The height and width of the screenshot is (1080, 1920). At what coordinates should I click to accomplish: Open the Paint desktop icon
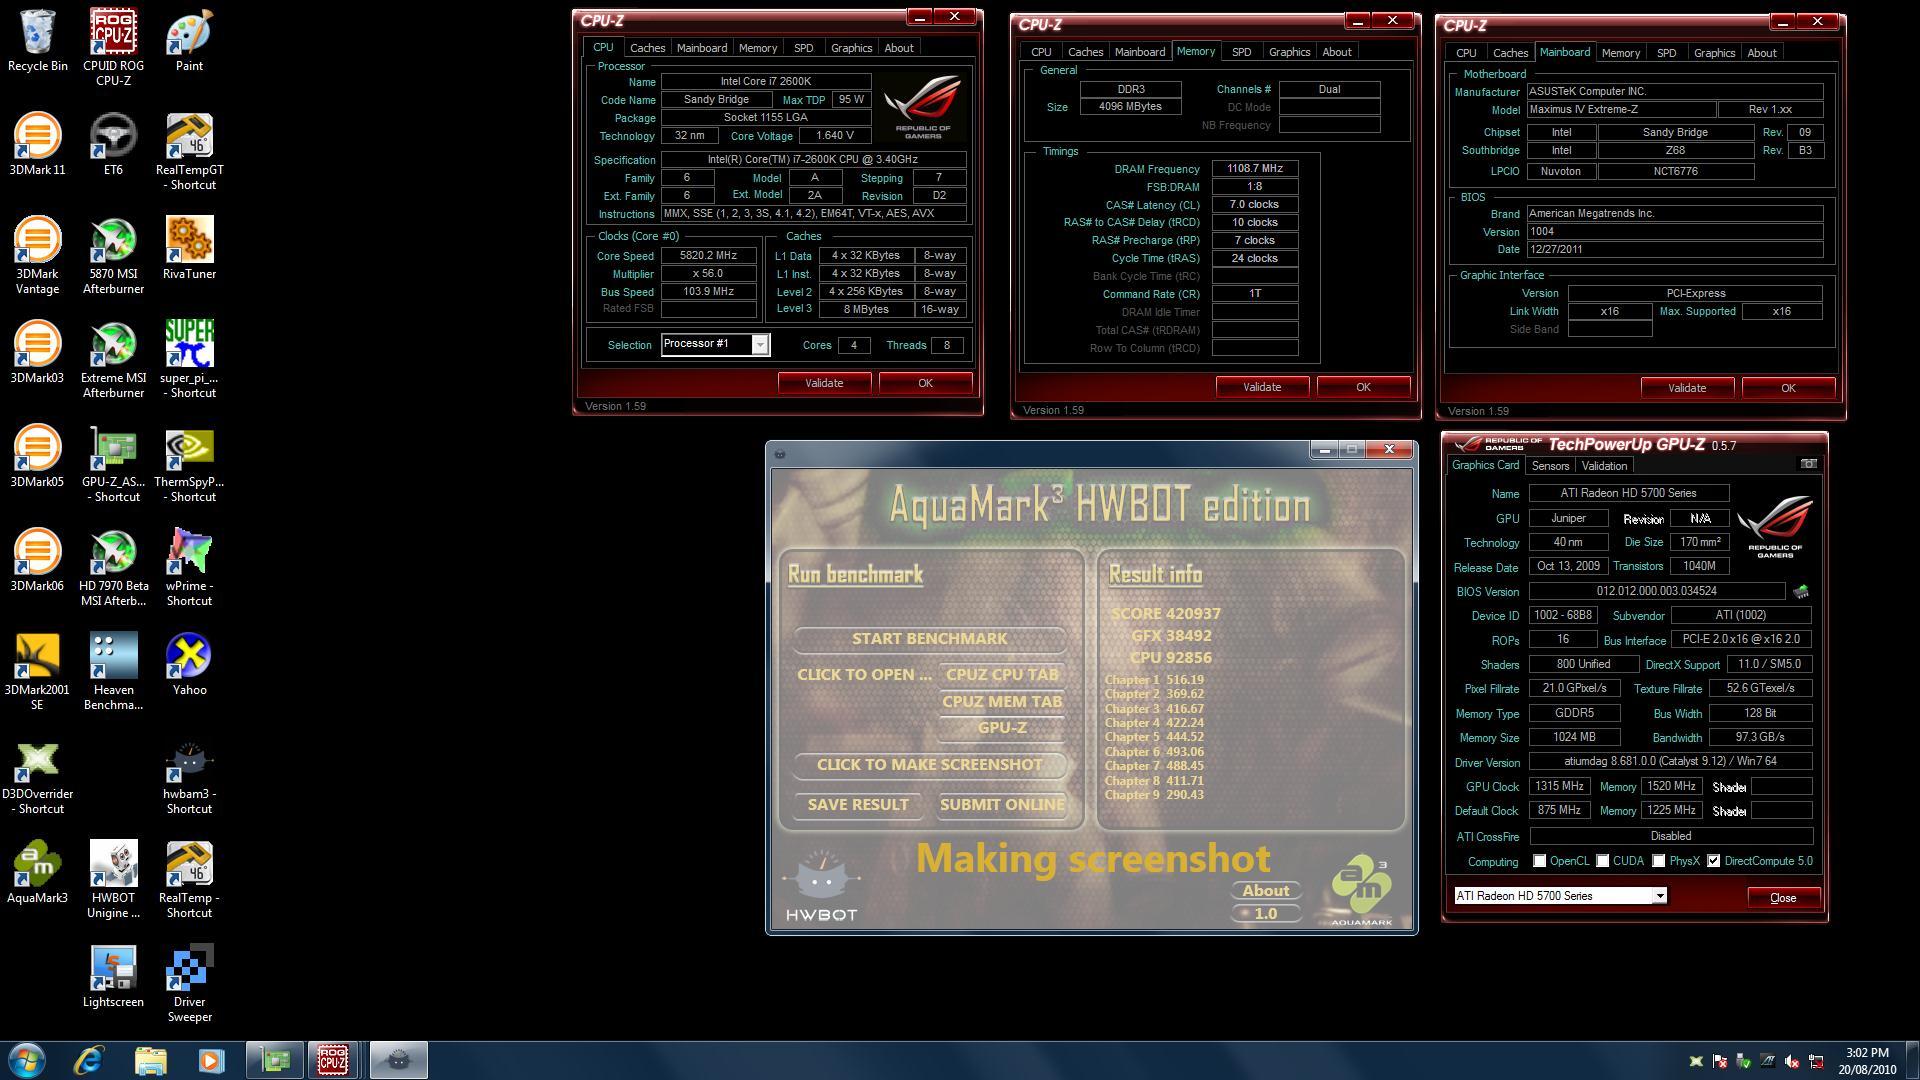pos(189,40)
